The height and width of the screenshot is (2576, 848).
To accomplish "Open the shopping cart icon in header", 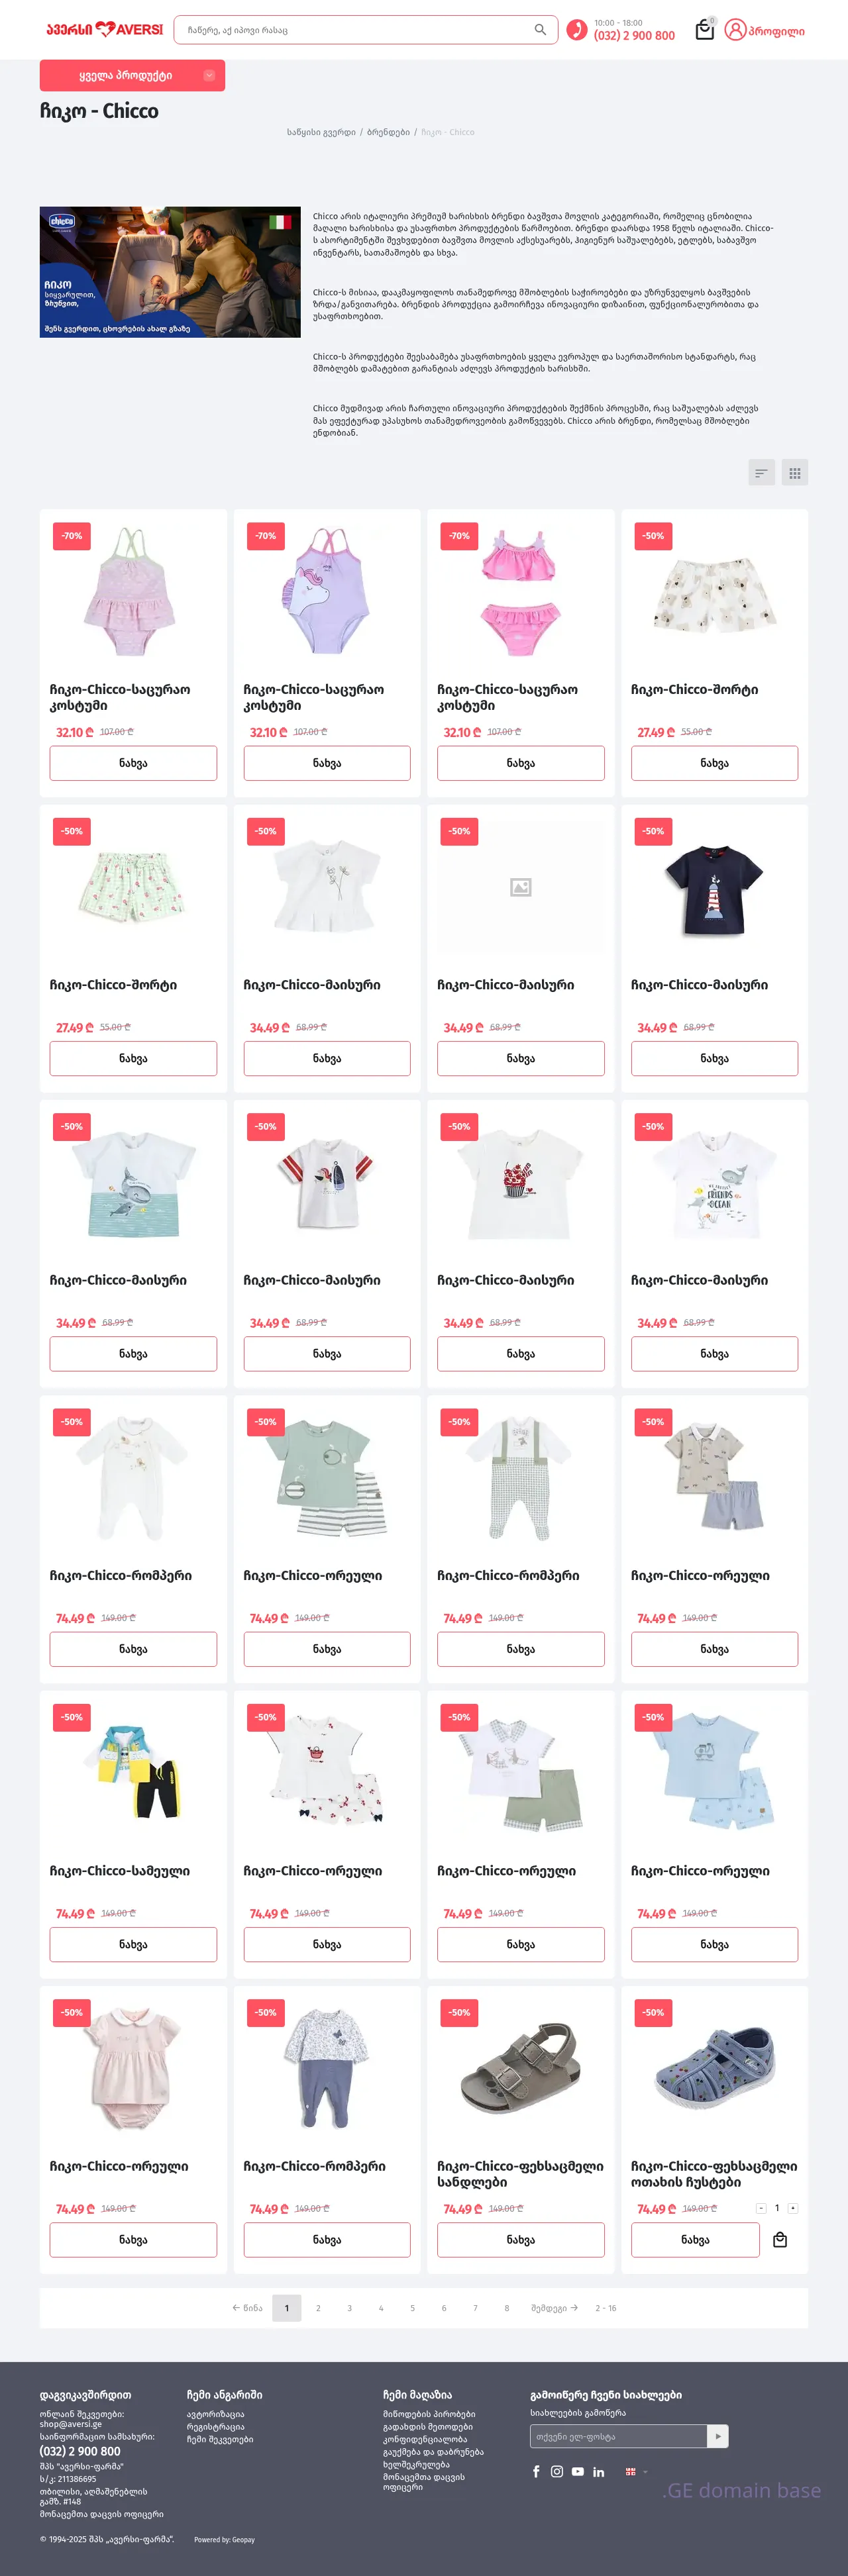I will coord(705,30).
